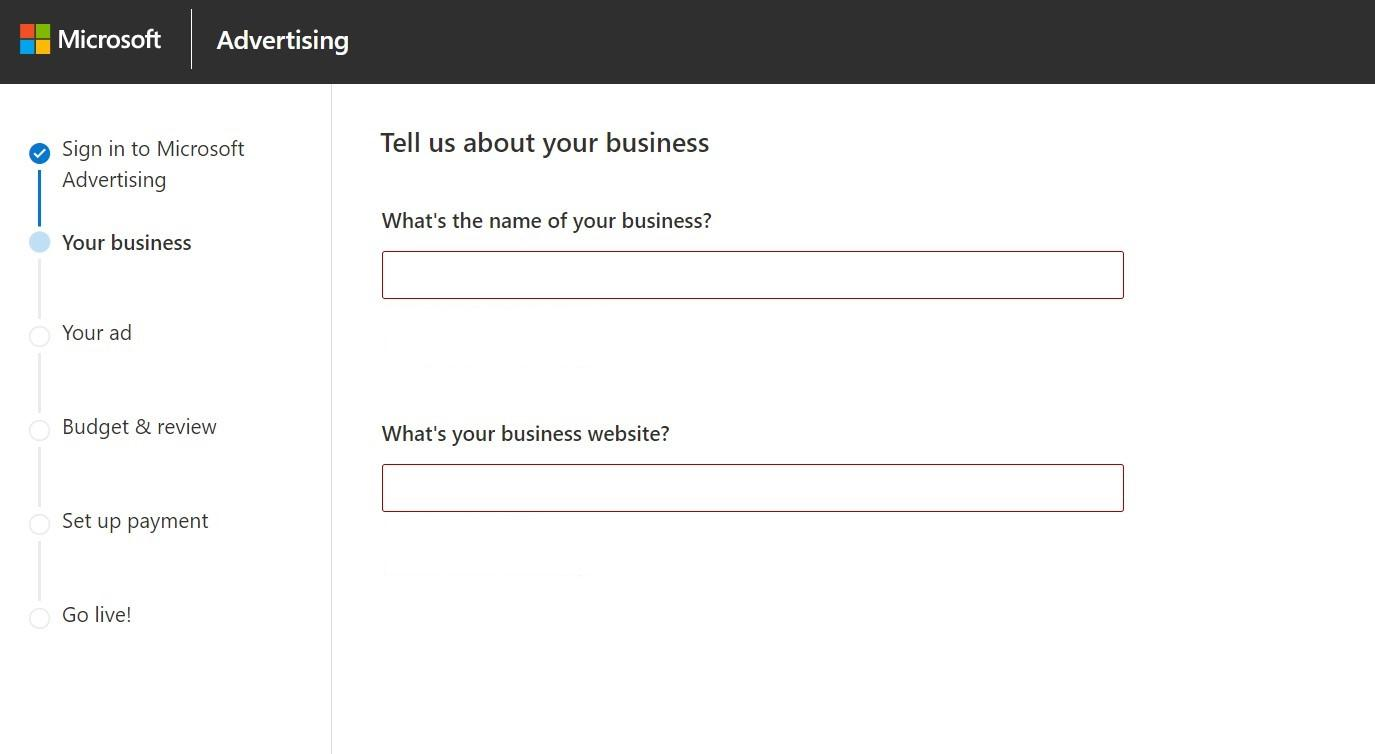Click the circle next to Go live!
The width and height of the screenshot is (1375, 754).
(x=40, y=618)
